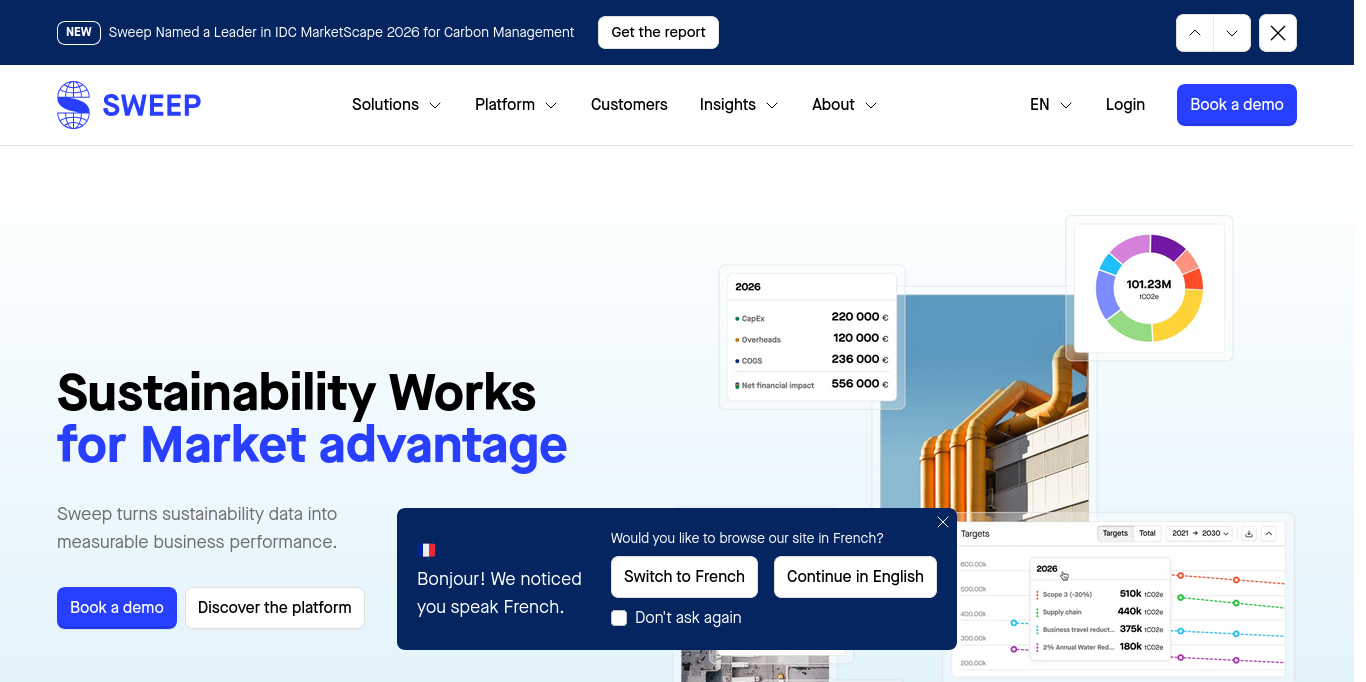1366x682 pixels.
Task: Click the Overheads row label
Action: pyautogui.click(x=761, y=340)
